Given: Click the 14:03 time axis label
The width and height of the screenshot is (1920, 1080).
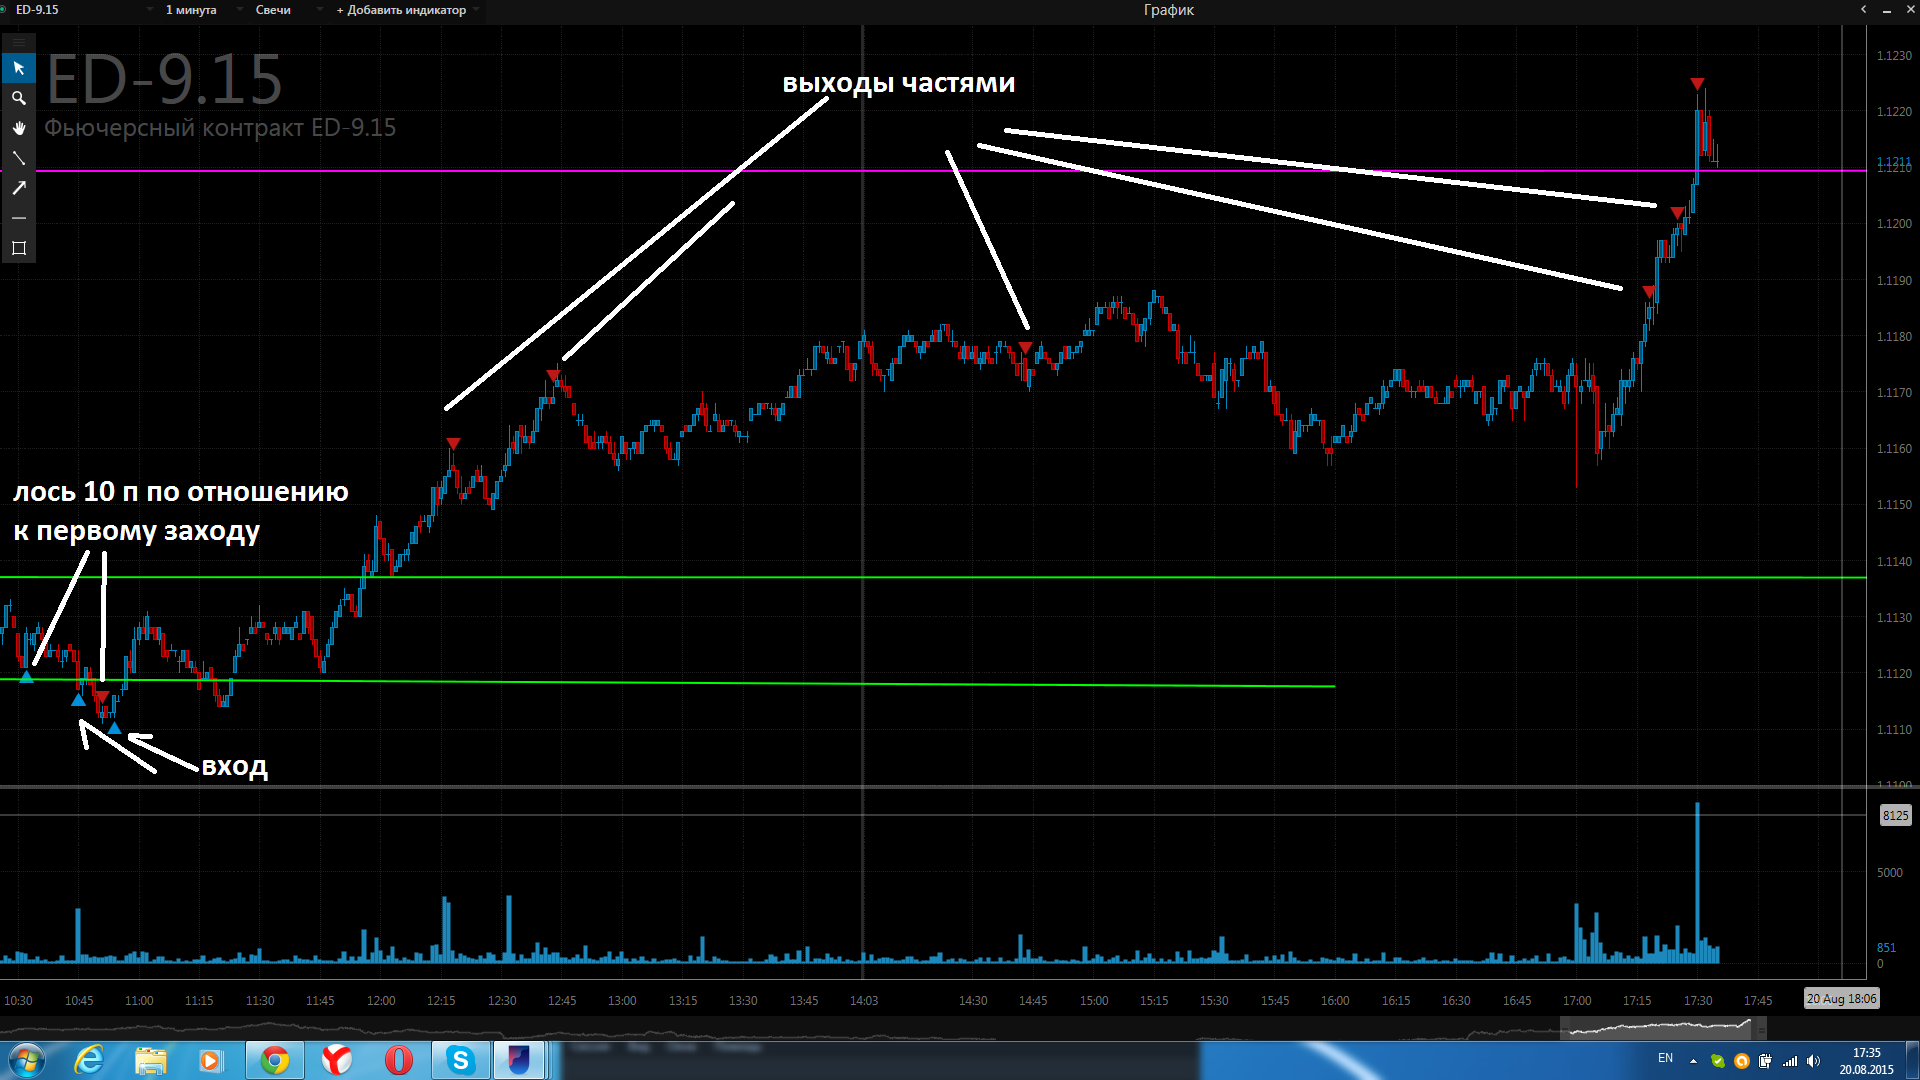Looking at the screenshot, I should coord(864,1000).
